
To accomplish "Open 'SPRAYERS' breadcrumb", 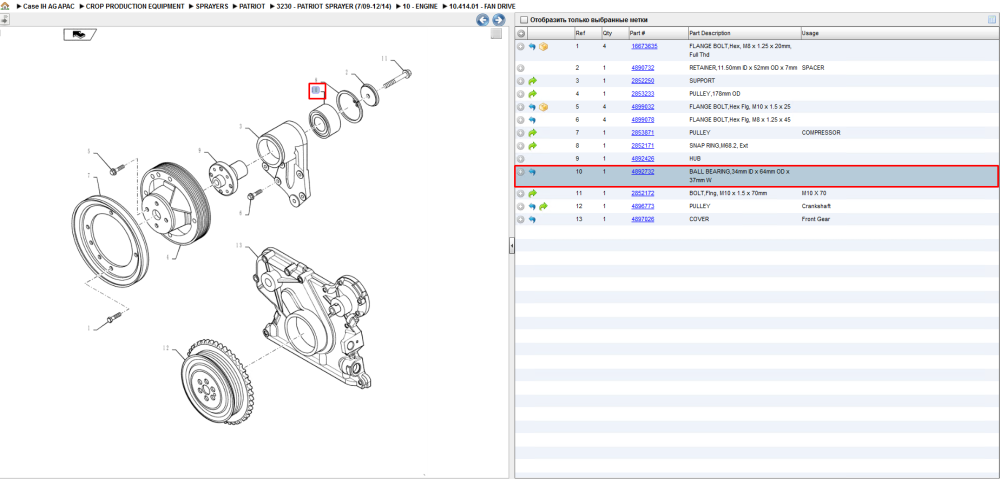I will [x=212, y=6].
